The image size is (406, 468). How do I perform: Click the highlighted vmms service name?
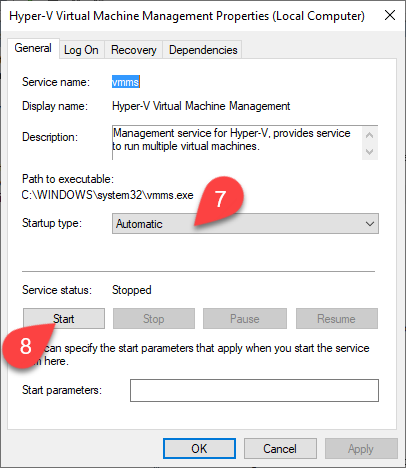126,82
